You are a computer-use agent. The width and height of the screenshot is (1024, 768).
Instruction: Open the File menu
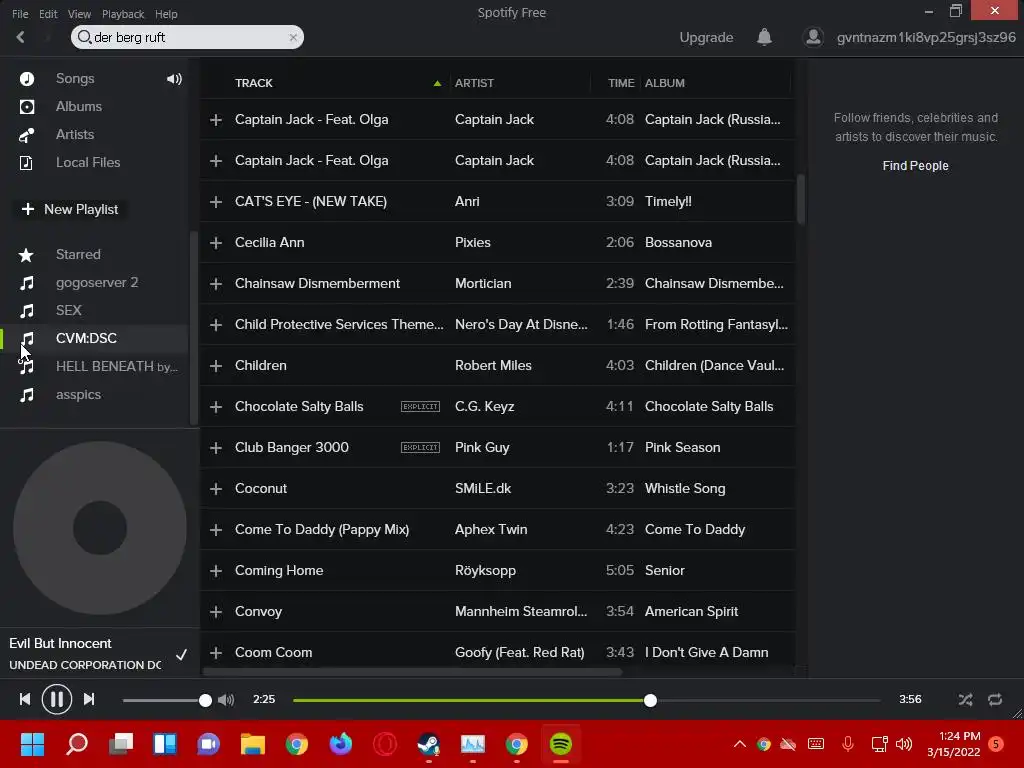click(x=20, y=14)
